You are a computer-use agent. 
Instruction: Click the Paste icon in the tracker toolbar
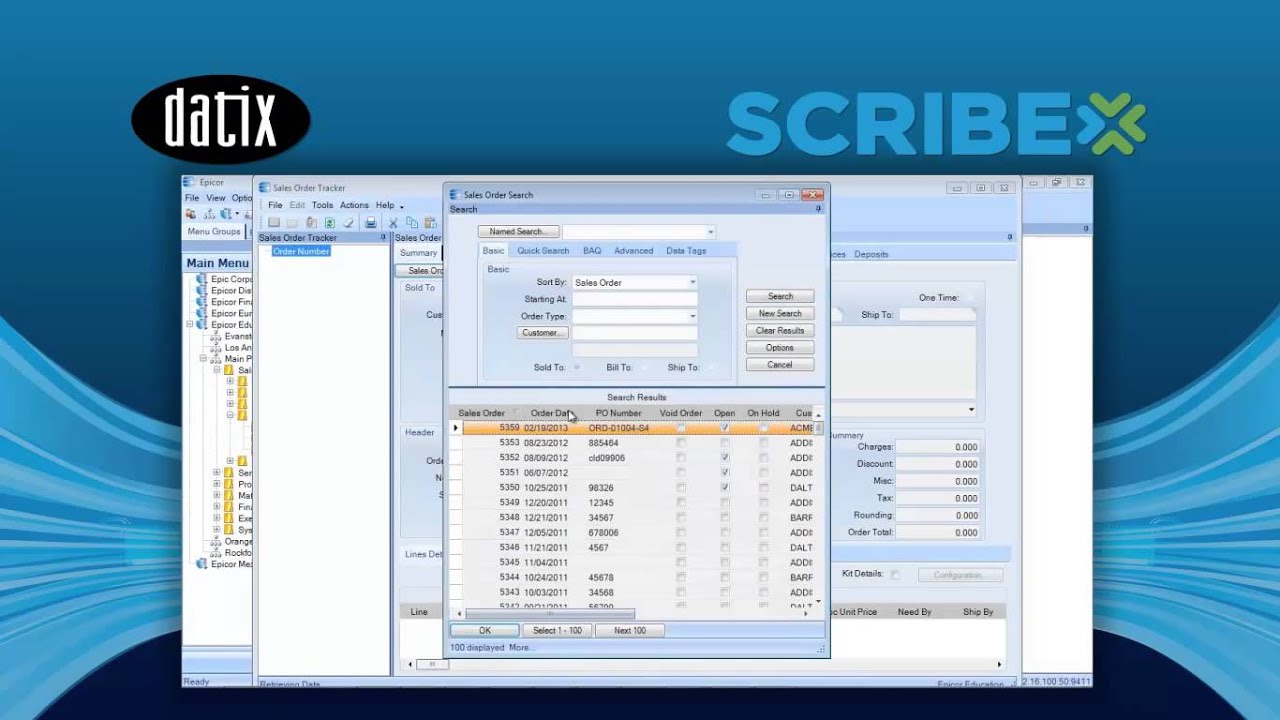(430, 223)
